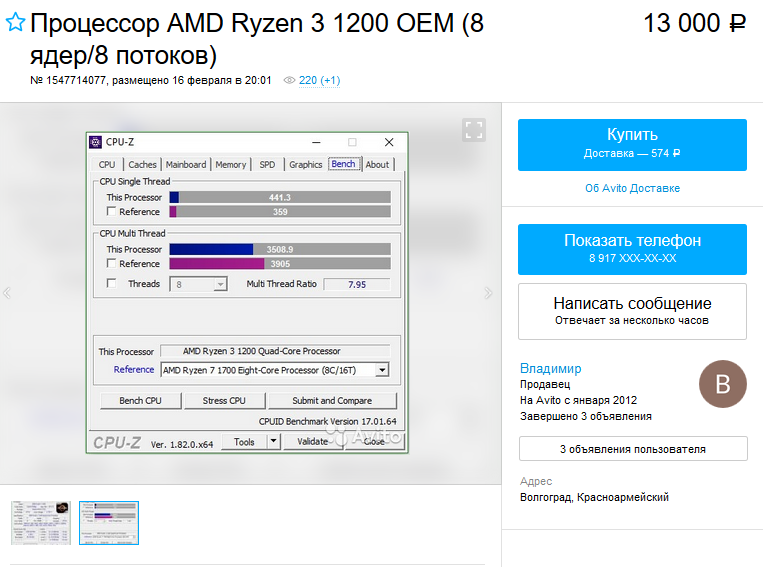Image resolution: width=763 pixels, height=567 pixels.
Task: Minimize the CPU-Z window
Action: (x=316, y=142)
